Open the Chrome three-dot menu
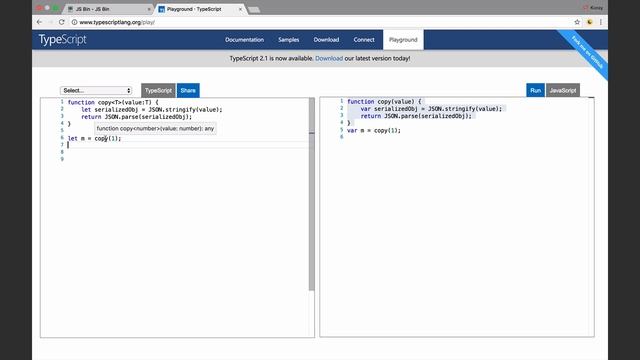This screenshot has width=640, height=360. pos(601,22)
